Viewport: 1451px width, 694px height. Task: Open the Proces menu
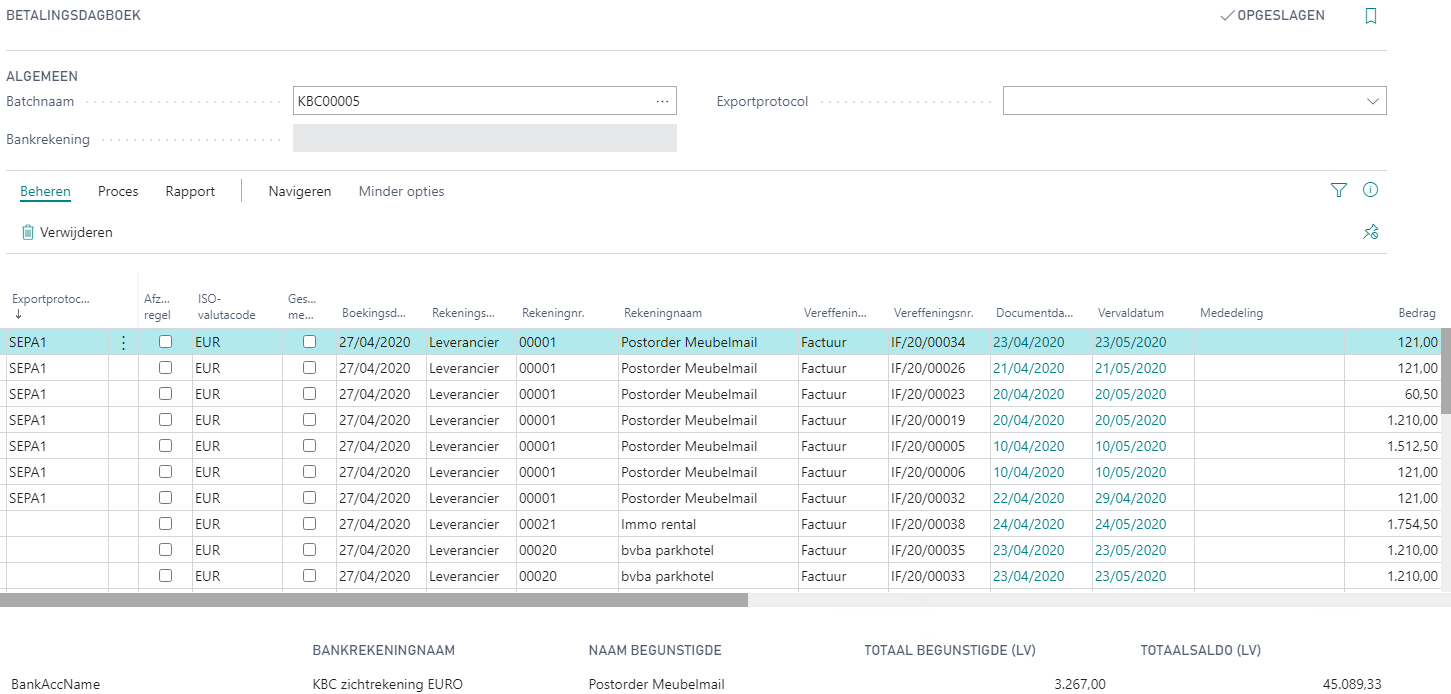(118, 191)
